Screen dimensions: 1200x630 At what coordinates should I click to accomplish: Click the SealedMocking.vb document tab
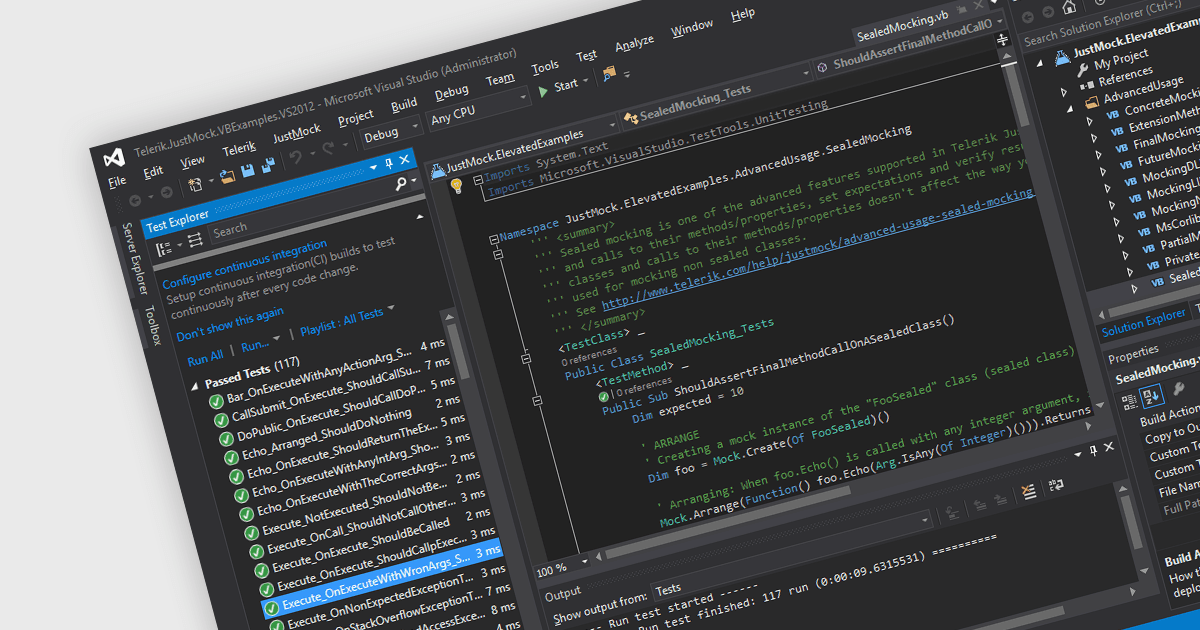[902, 26]
